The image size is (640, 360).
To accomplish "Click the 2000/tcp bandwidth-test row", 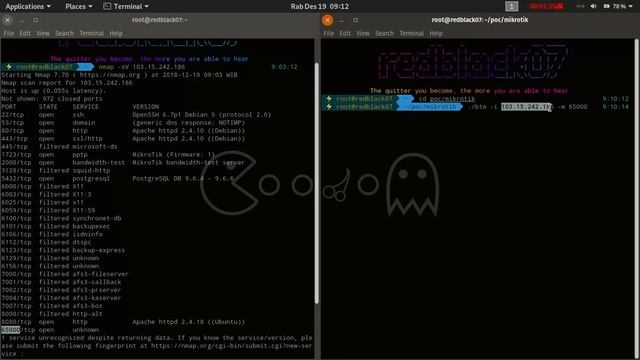I will pos(122,162).
